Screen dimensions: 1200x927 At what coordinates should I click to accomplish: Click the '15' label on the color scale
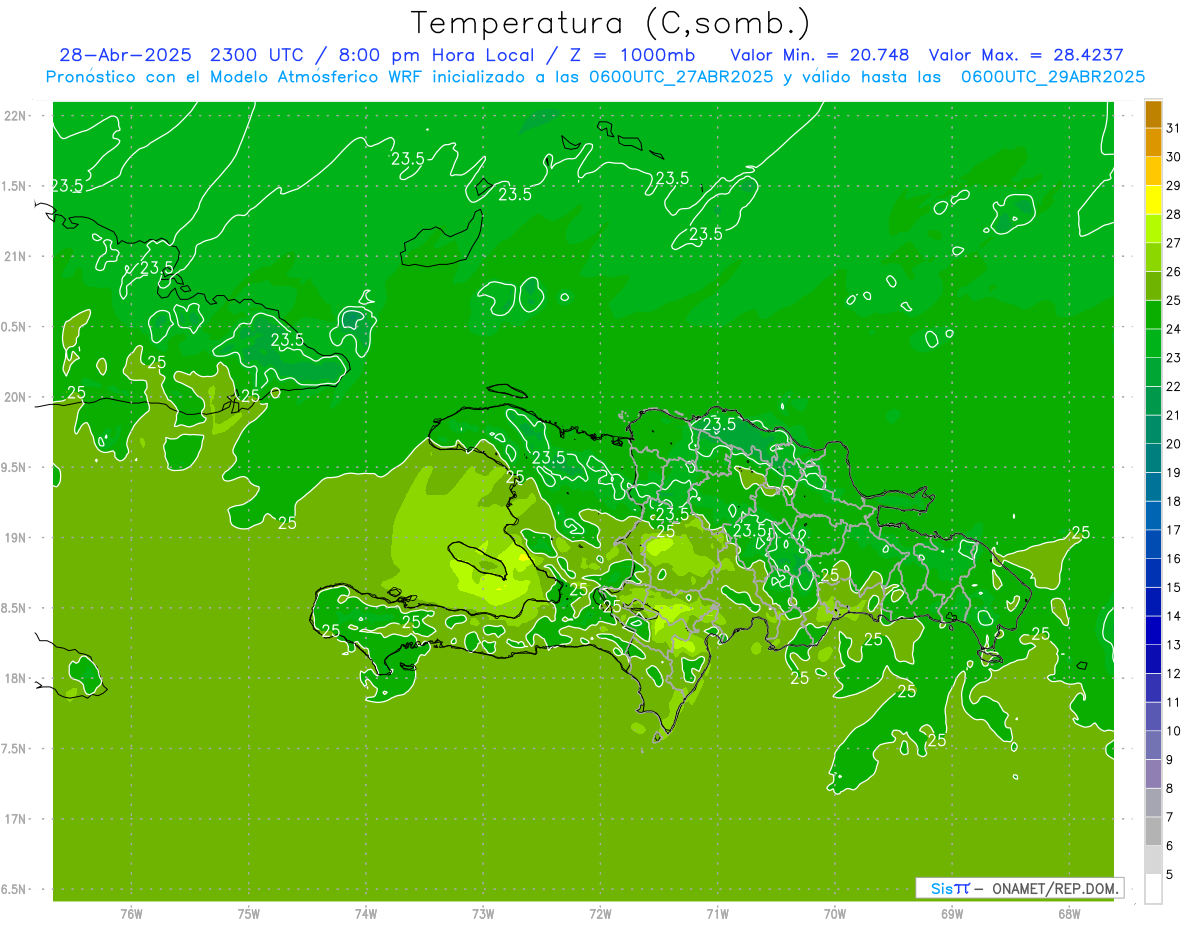point(1173,588)
